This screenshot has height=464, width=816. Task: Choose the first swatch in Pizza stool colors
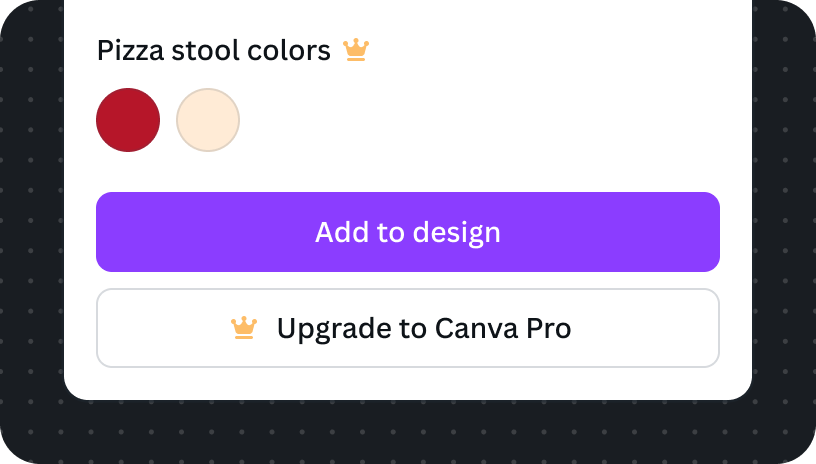point(128,120)
